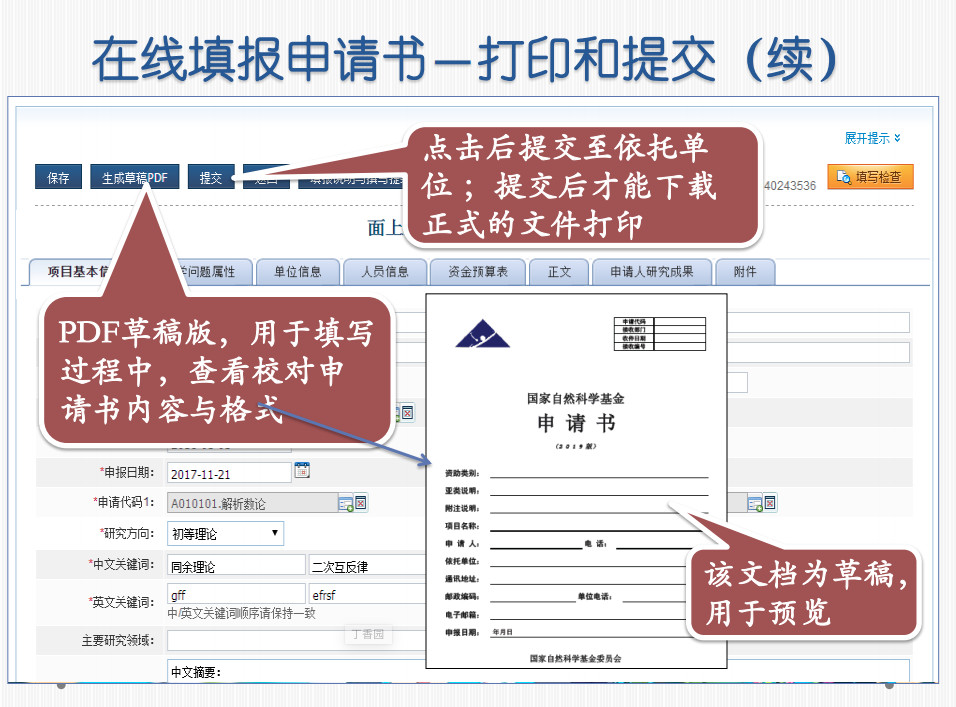Focus the 同余理论 keyword field
956x707 pixels.
coord(236,566)
